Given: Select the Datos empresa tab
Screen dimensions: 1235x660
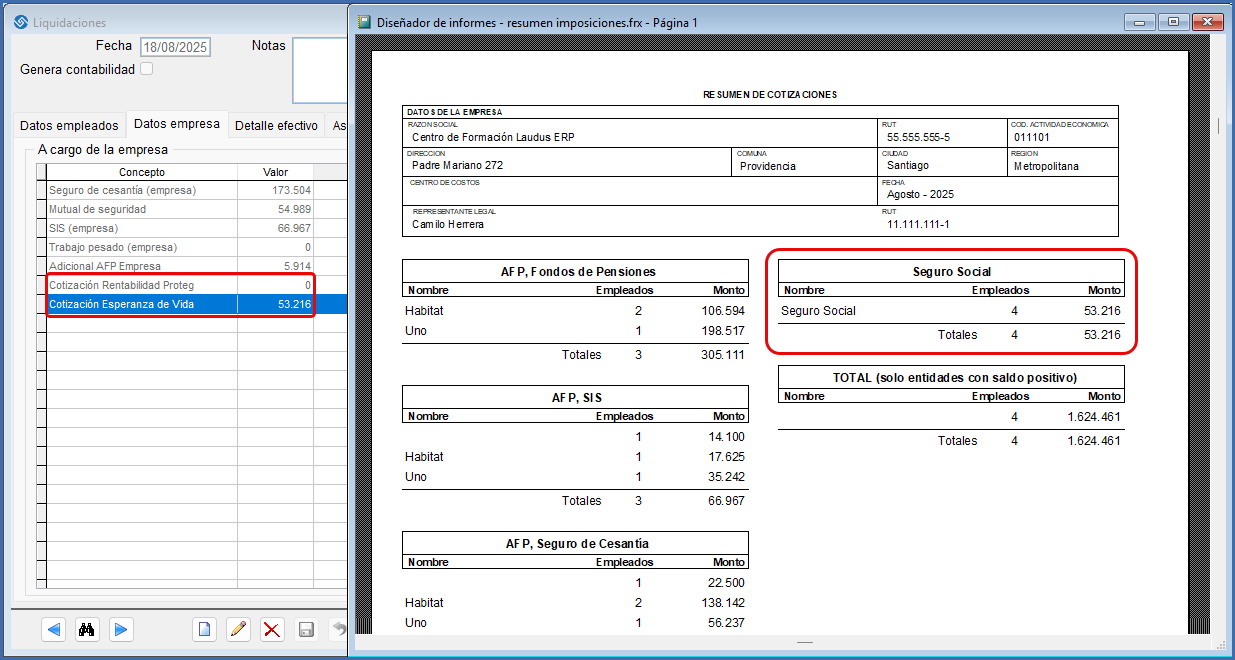Looking at the screenshot, I should coord(176,124).
